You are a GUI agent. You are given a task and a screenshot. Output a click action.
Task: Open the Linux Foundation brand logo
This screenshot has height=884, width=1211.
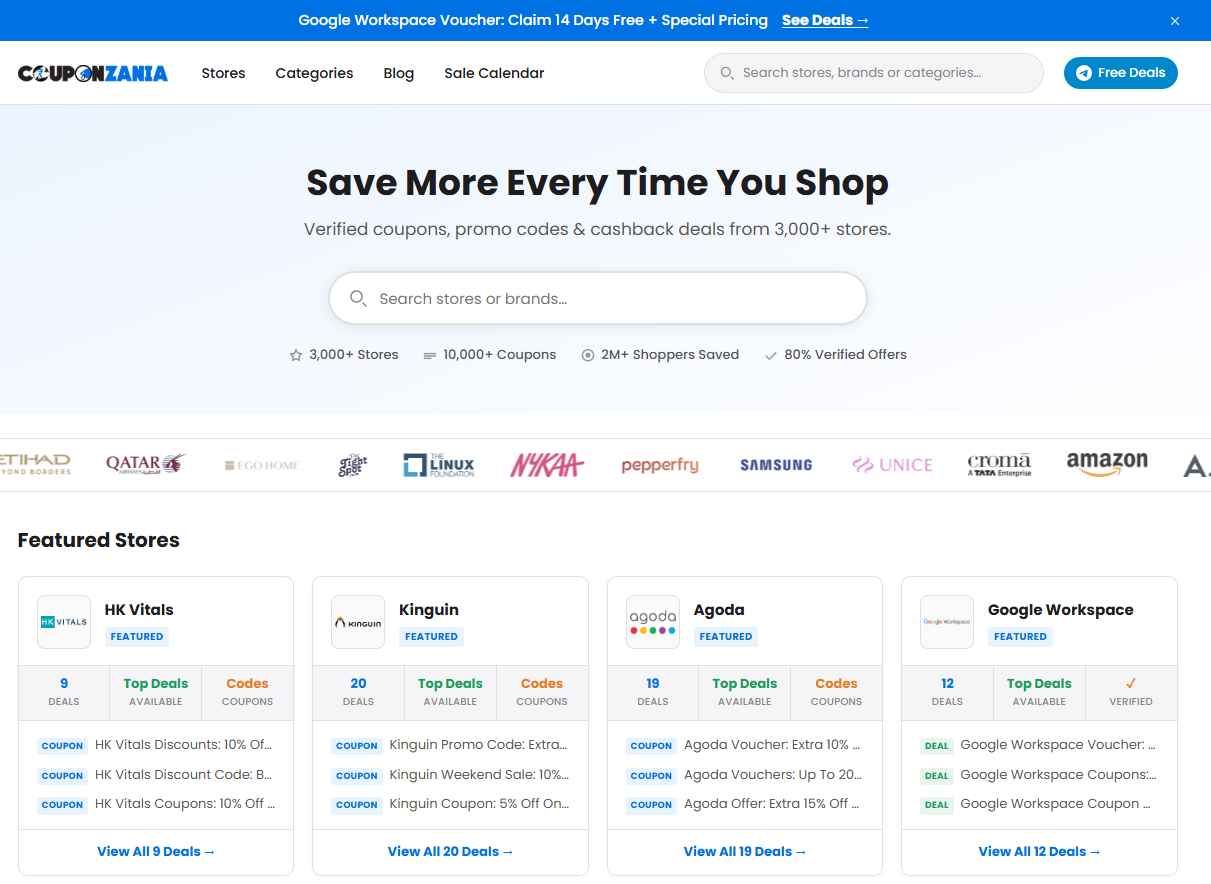click(439, 465)
